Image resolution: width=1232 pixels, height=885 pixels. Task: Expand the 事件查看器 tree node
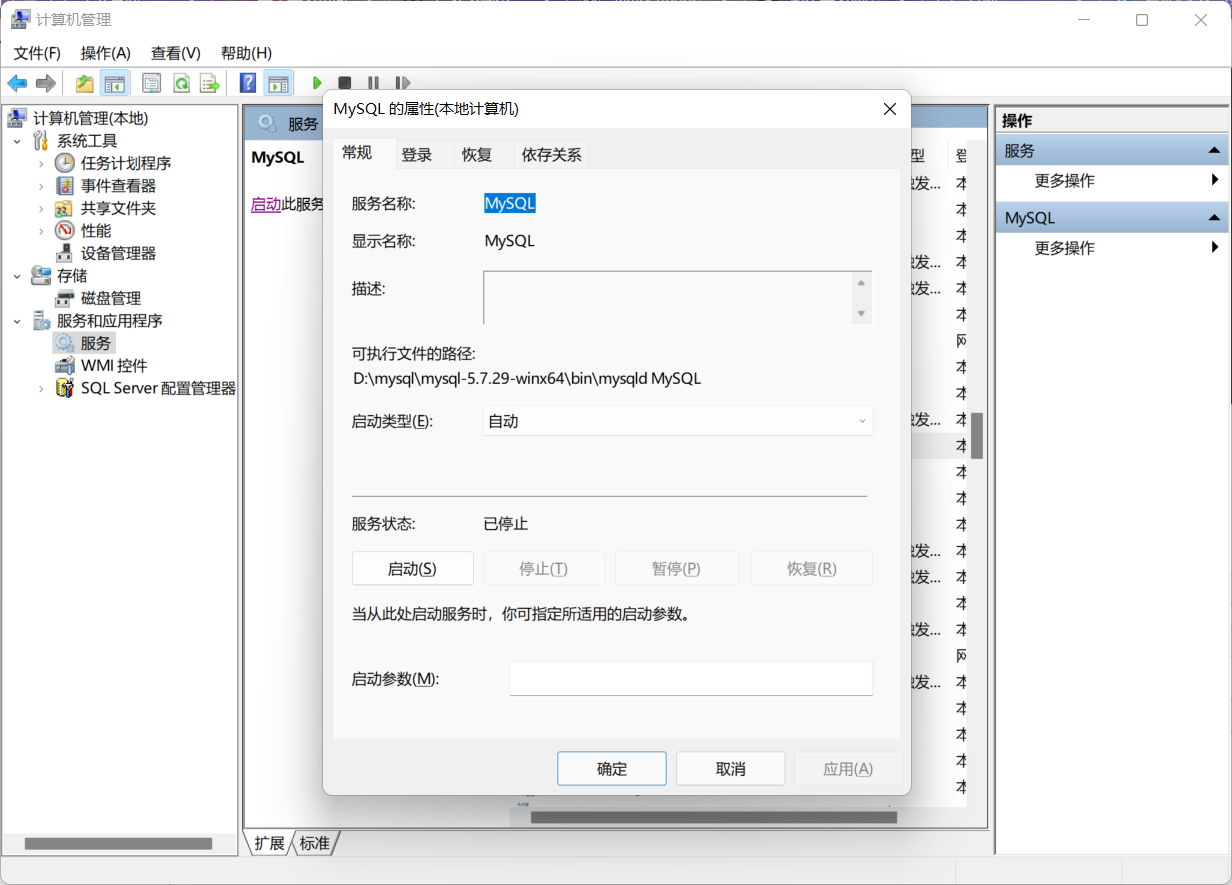[41, 186]
